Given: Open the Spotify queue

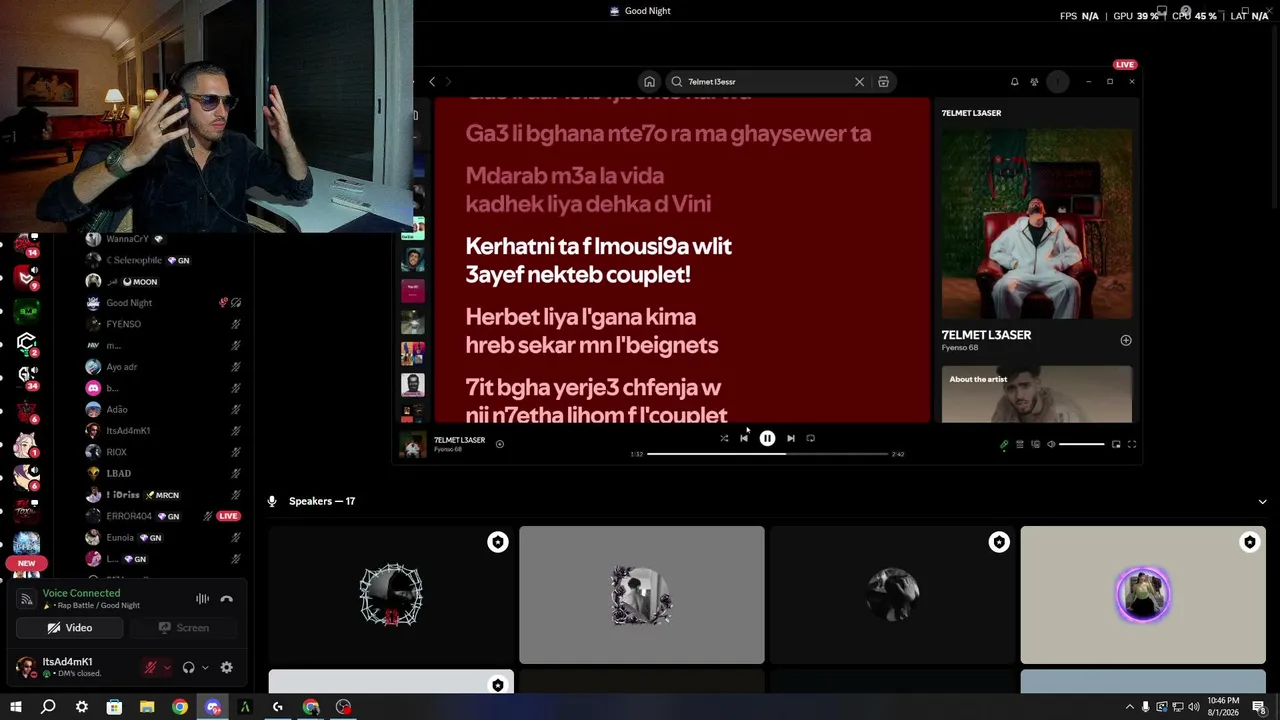Looking at the screenshot, I should point(1020,444).
